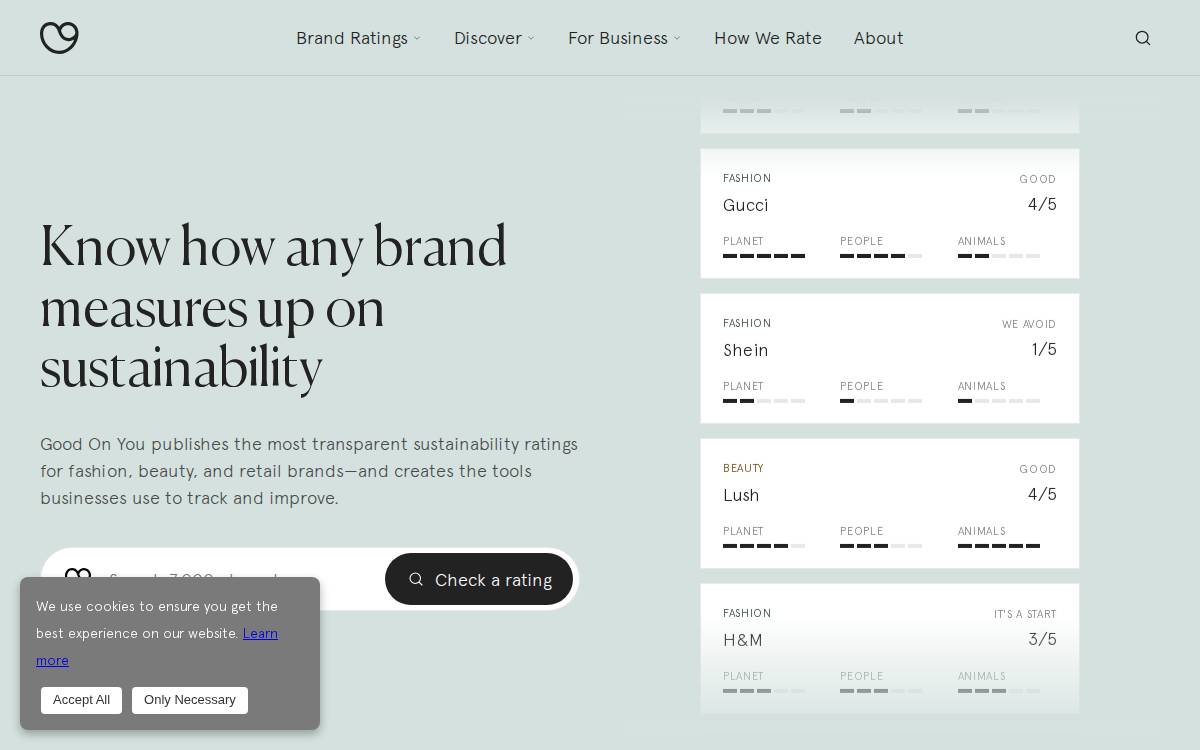Click Gucci's 4/5 score
This screenshot has width=1200, height=750.
tap(1042, 204)
